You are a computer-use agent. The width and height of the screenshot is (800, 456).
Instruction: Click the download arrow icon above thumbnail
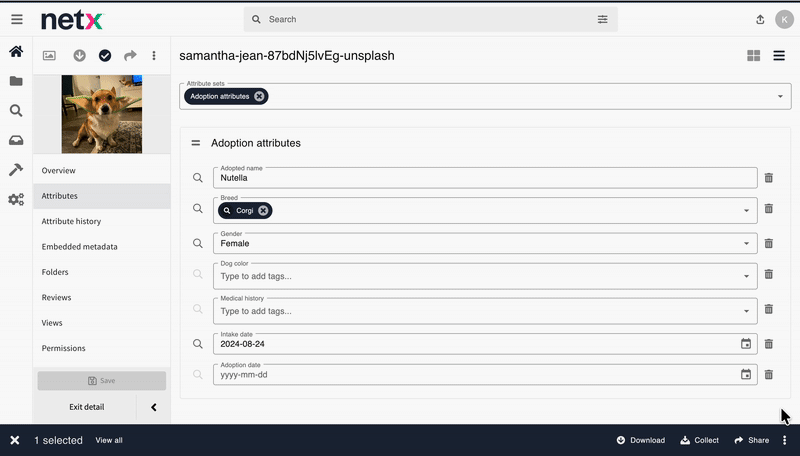coord(80,56)
